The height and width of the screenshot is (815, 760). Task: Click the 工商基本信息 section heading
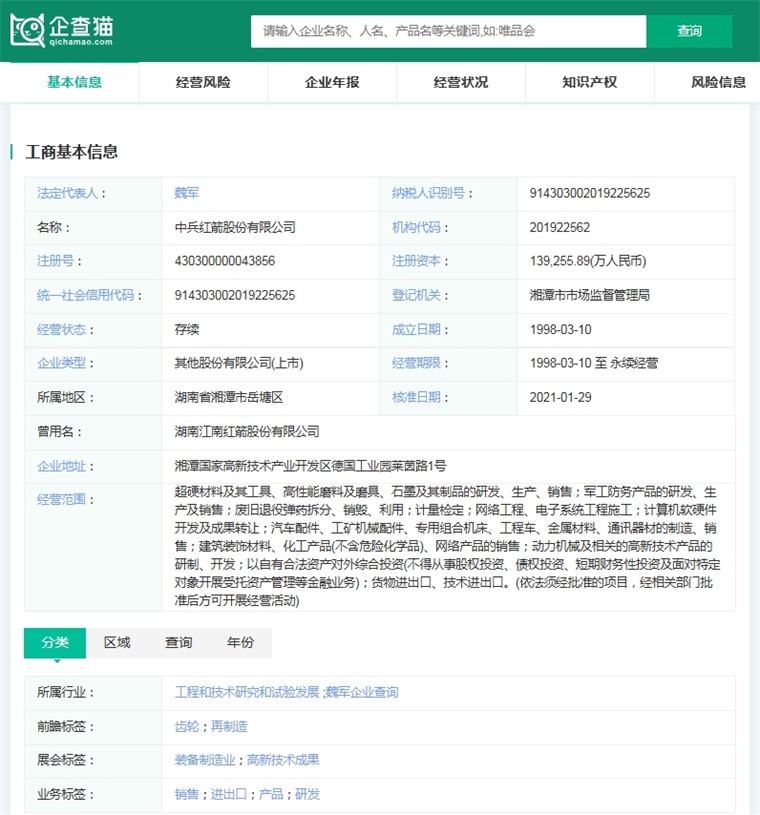pyautogui.click(x=72, y=152)
